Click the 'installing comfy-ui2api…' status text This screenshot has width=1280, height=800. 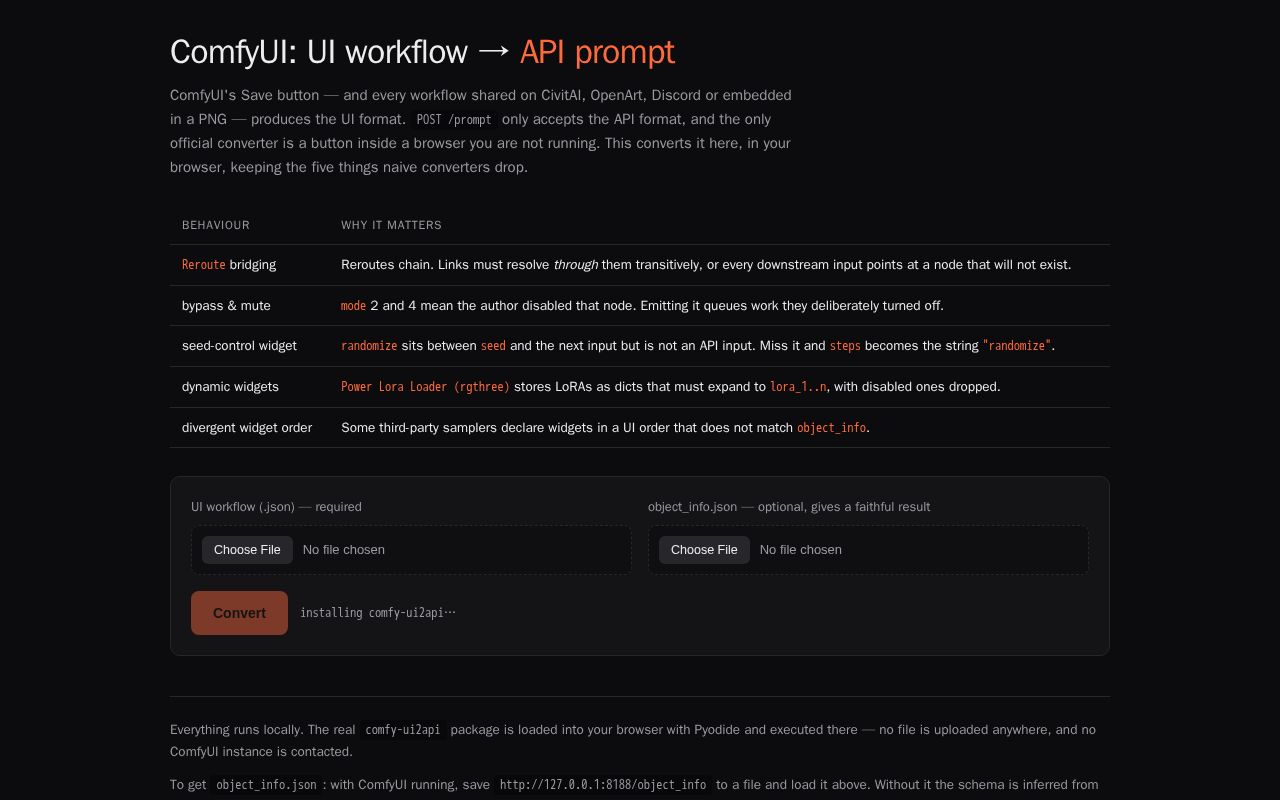(x=378, y=613)
